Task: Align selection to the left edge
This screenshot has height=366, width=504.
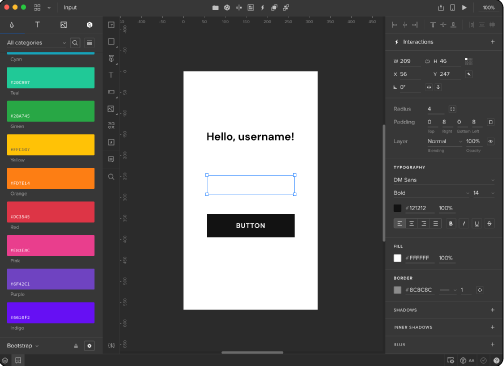Action: 394,25
